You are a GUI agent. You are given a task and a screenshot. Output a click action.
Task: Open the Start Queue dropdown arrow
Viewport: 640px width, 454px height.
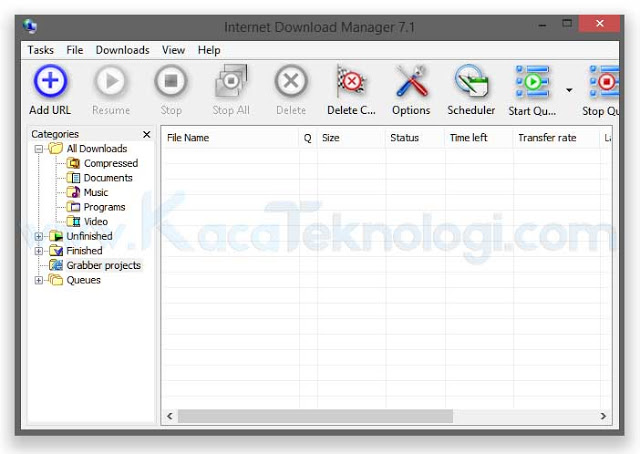(x=569, y=90)
